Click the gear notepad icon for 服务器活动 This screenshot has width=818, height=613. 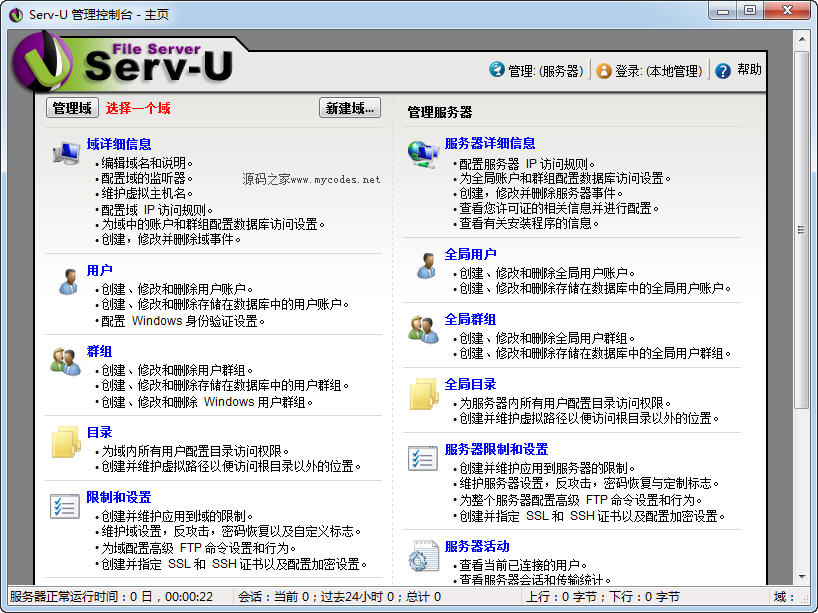tap(423, 556)
